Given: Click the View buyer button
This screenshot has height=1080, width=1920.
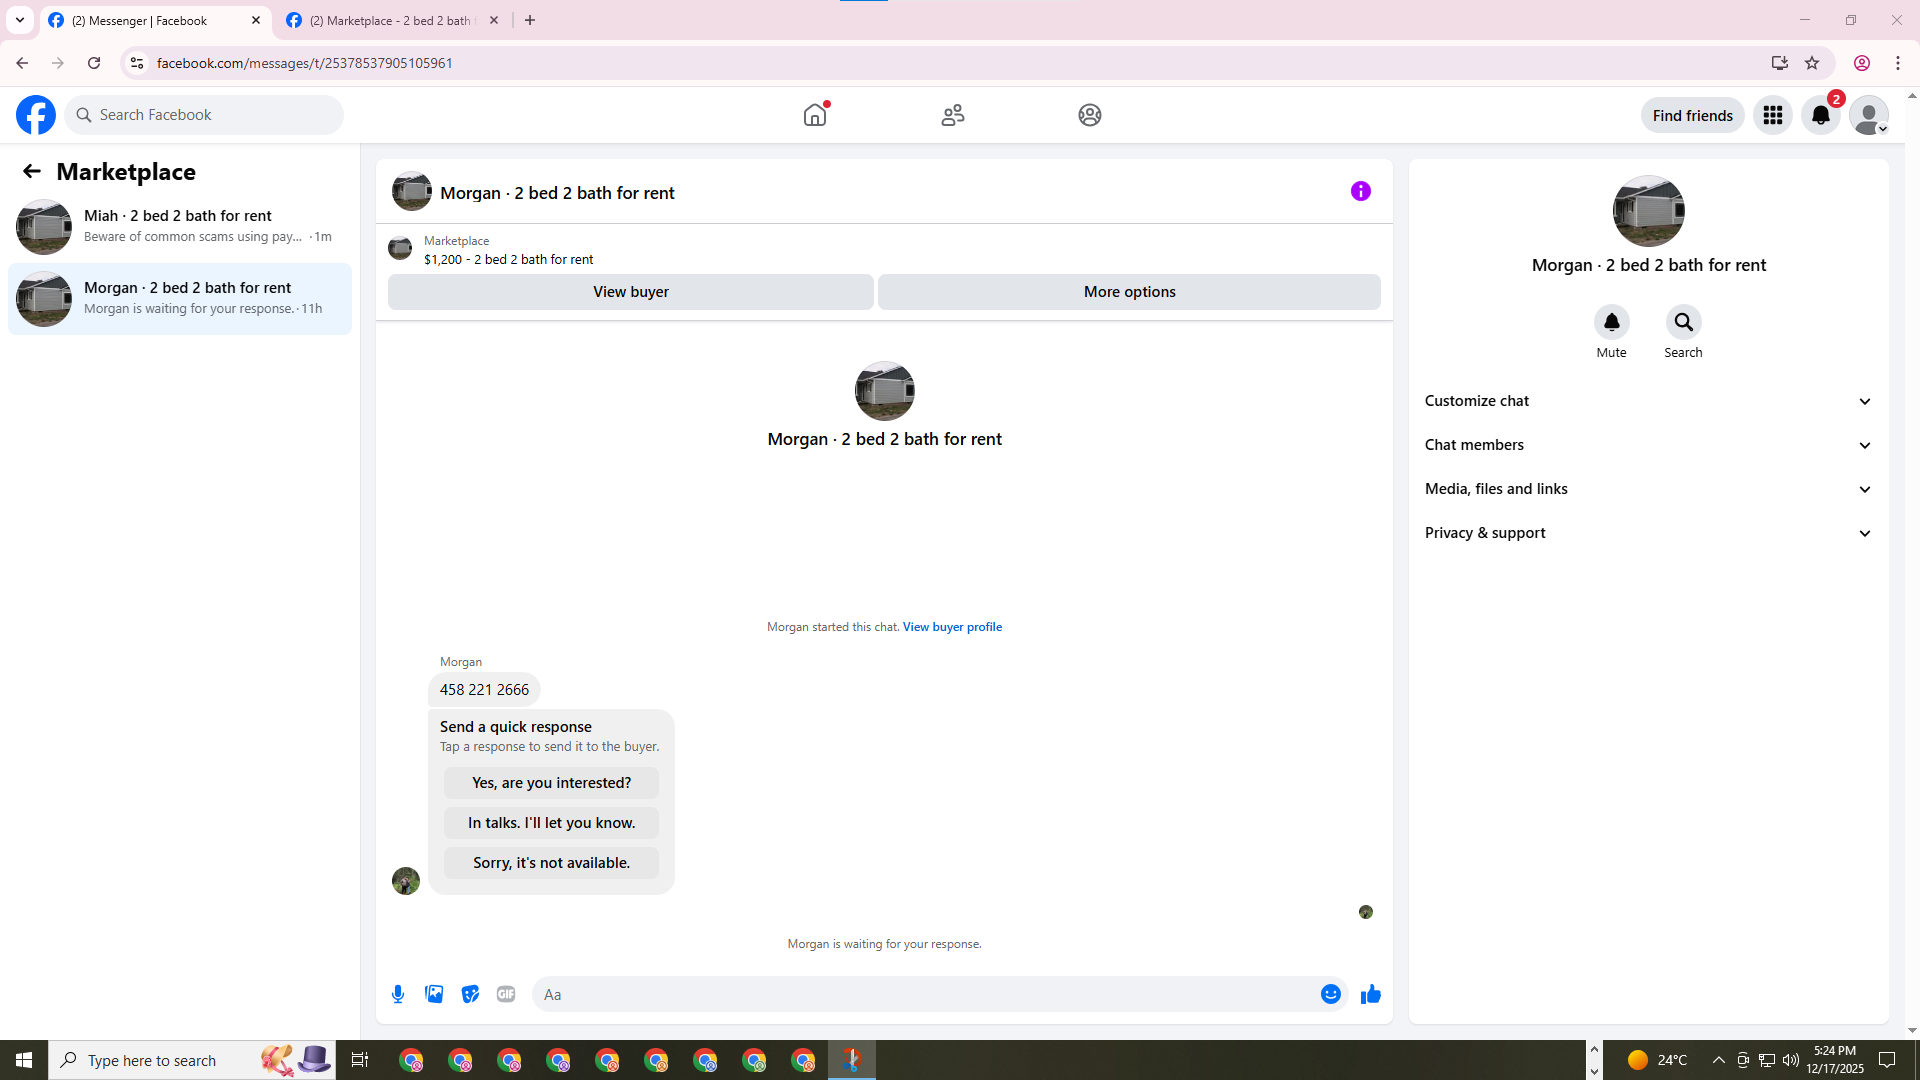Looking at the screenshot, I should [630, 292].
